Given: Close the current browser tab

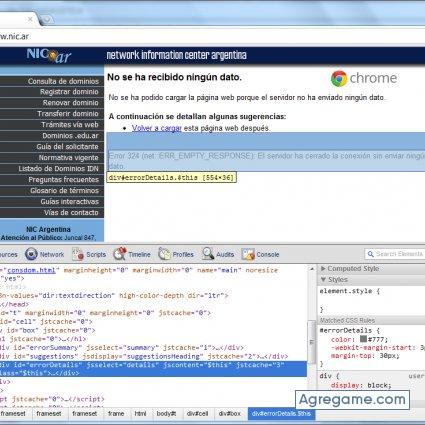Looking at the screenshot, I should (x=30, y=19).
